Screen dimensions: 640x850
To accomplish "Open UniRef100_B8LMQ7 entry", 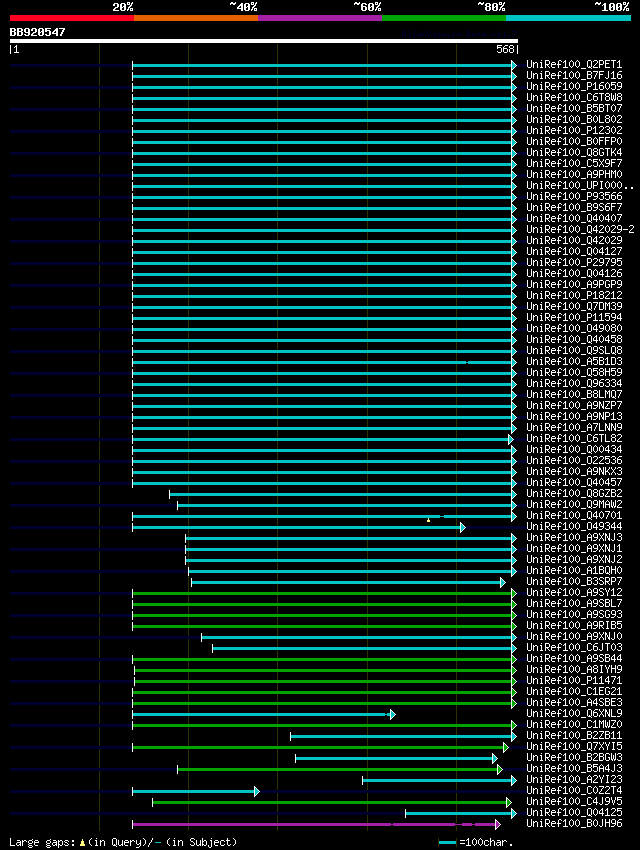I will click(x=574, y=394).
